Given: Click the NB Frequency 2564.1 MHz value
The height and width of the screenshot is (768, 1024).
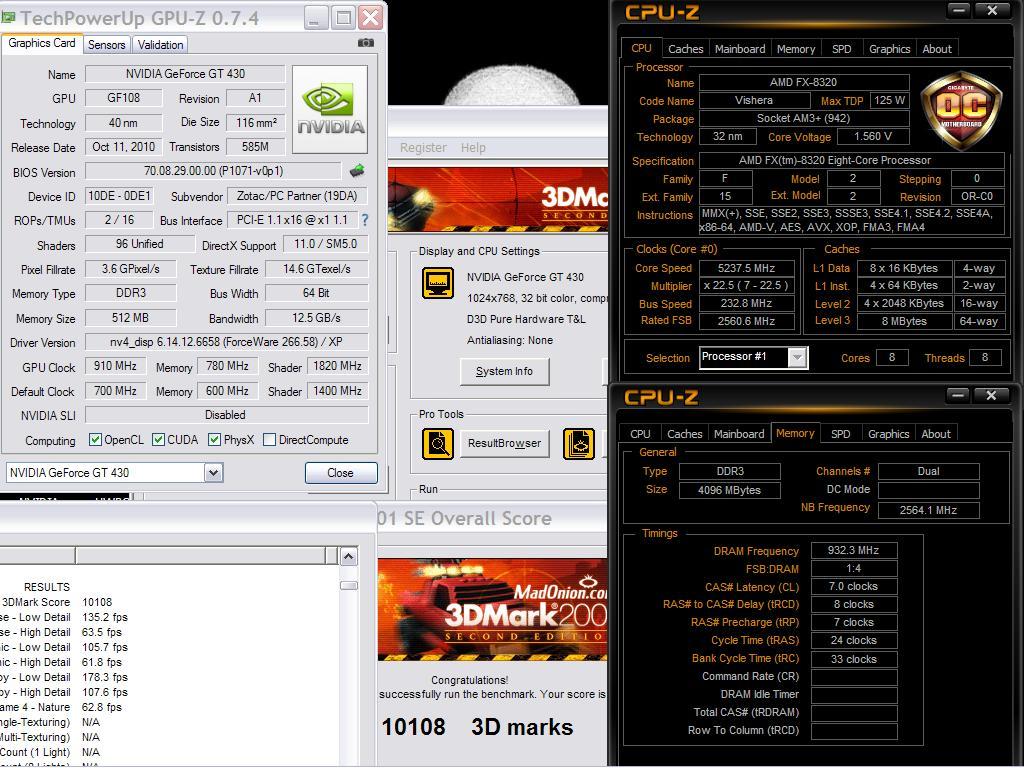Looking at the screenshot, I should (x=928, y=510).
